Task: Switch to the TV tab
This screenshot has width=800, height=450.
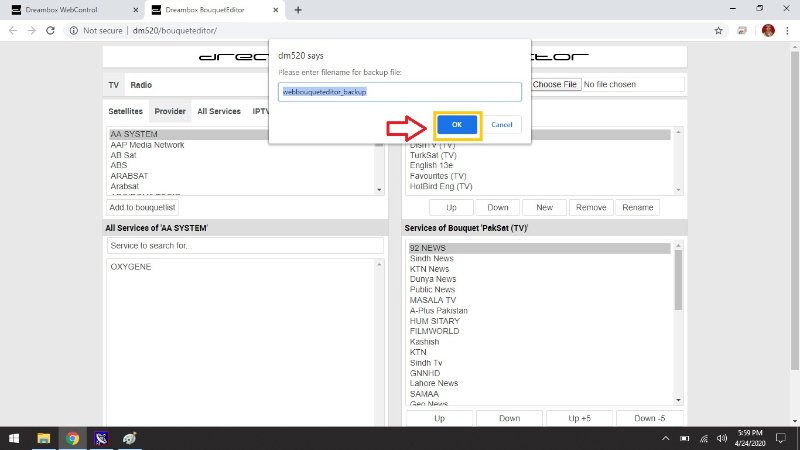Action: (x=113, y=85)
